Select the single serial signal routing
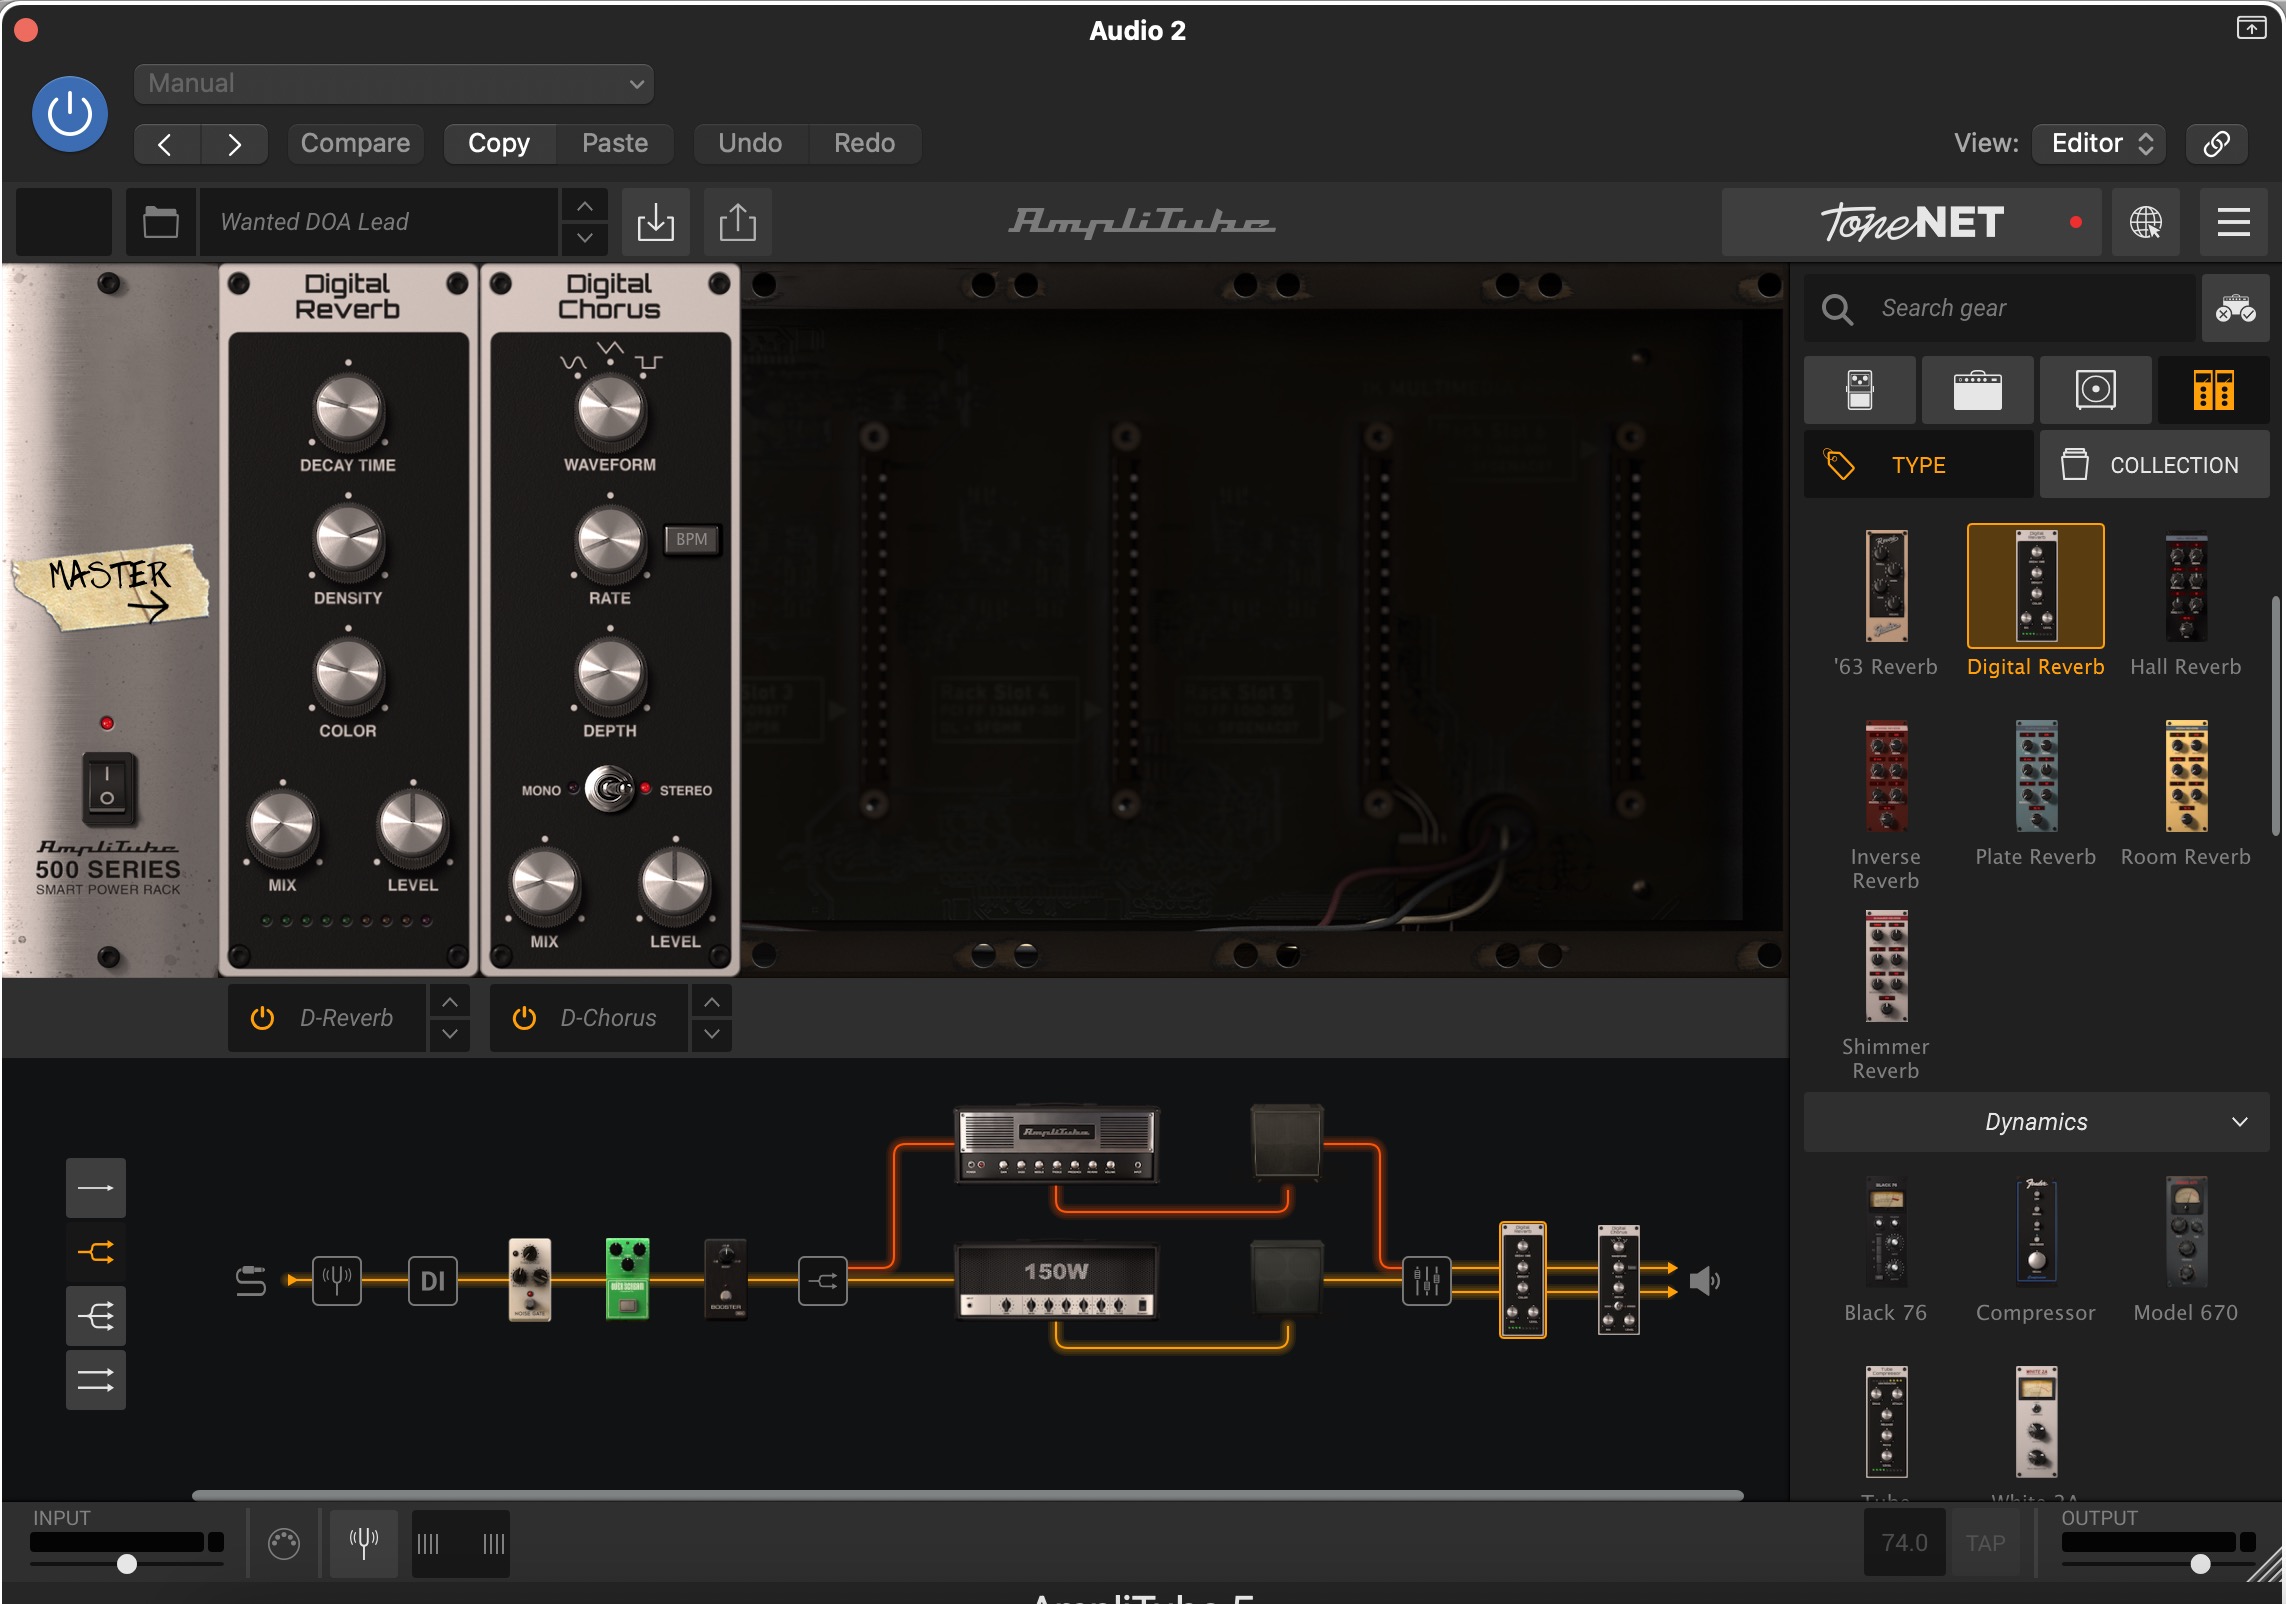 tap(96, 1188)
